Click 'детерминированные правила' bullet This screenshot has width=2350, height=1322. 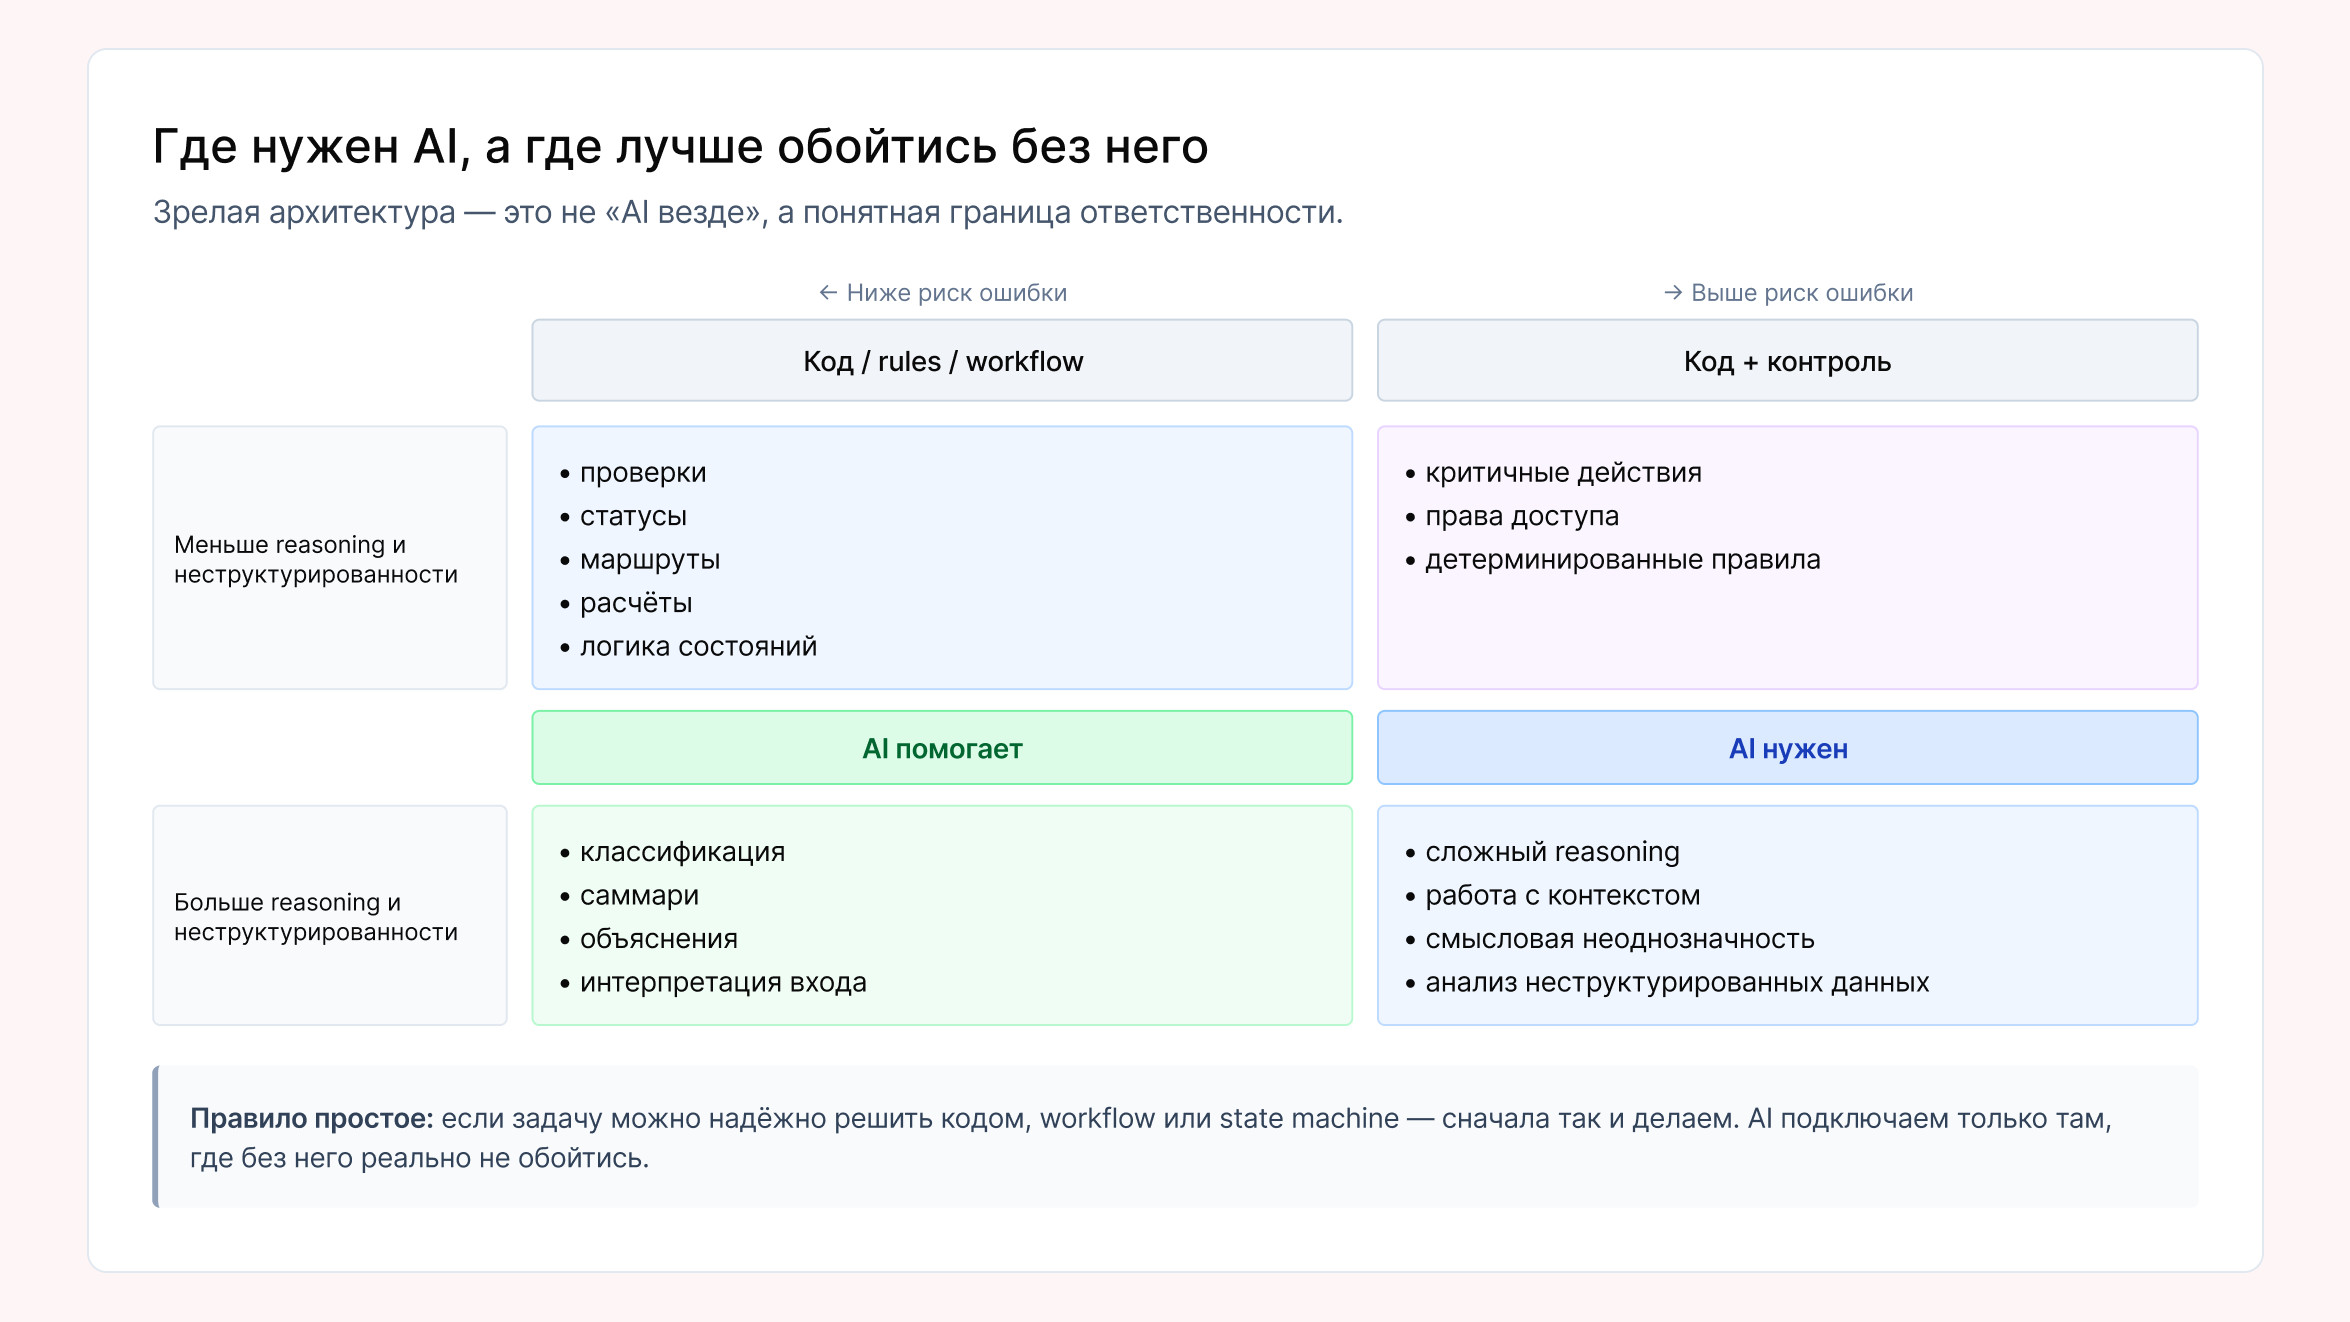coord(1622,559)
